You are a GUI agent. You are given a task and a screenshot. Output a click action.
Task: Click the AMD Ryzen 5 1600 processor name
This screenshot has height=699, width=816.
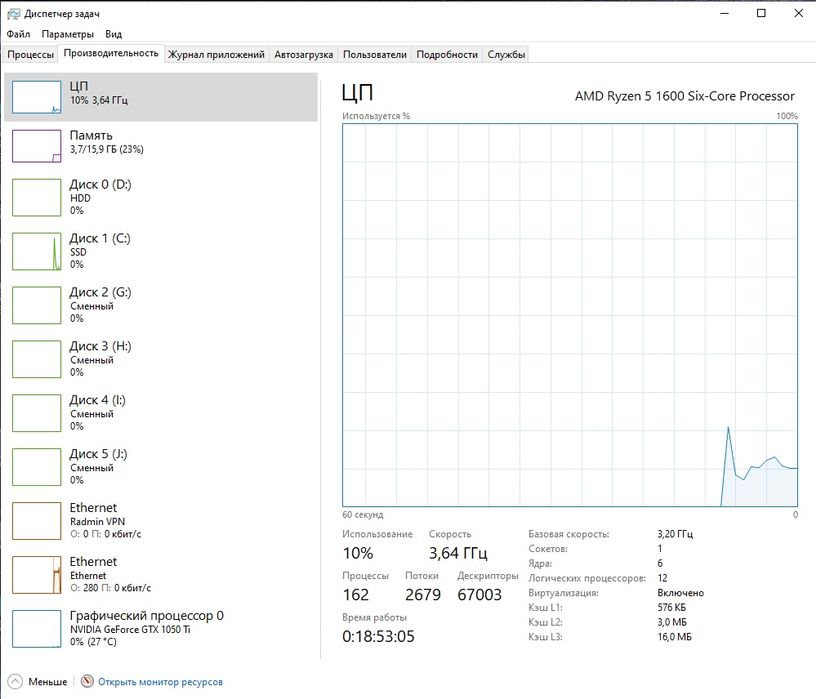coord(684,96)
